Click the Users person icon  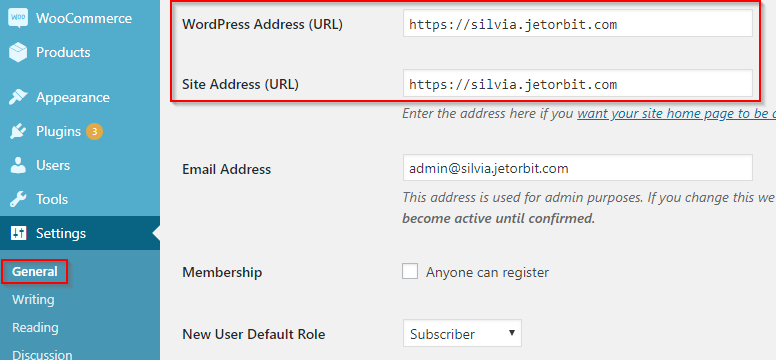pos(18,165)
